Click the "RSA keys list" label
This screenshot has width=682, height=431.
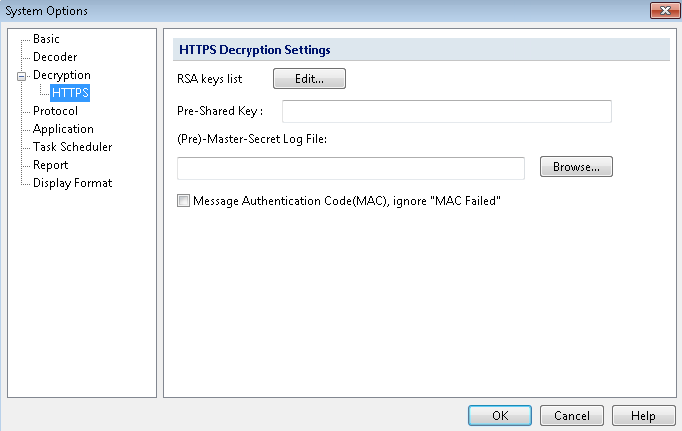pyautogui.click(x=209, y=79)
